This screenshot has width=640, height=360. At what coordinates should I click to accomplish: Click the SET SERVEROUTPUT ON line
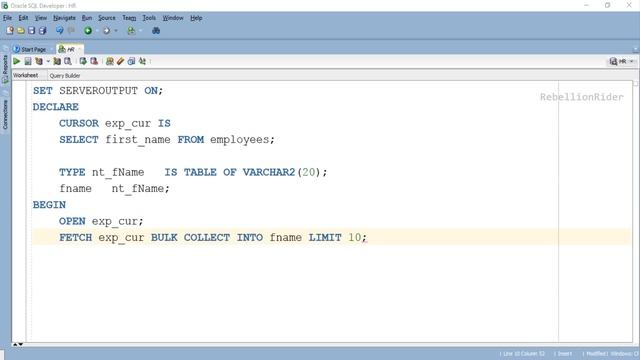click(x=98, y=91)
